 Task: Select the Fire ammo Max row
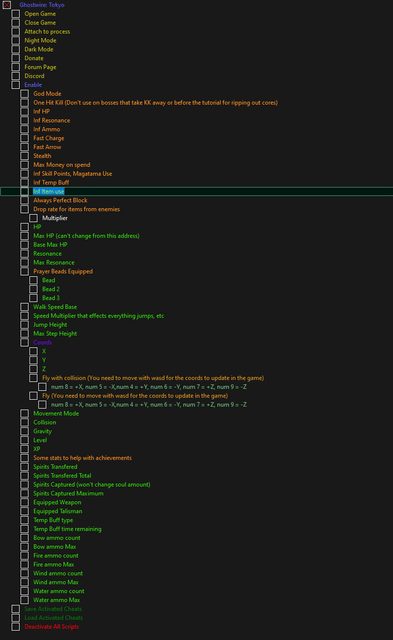coord(53,564)
